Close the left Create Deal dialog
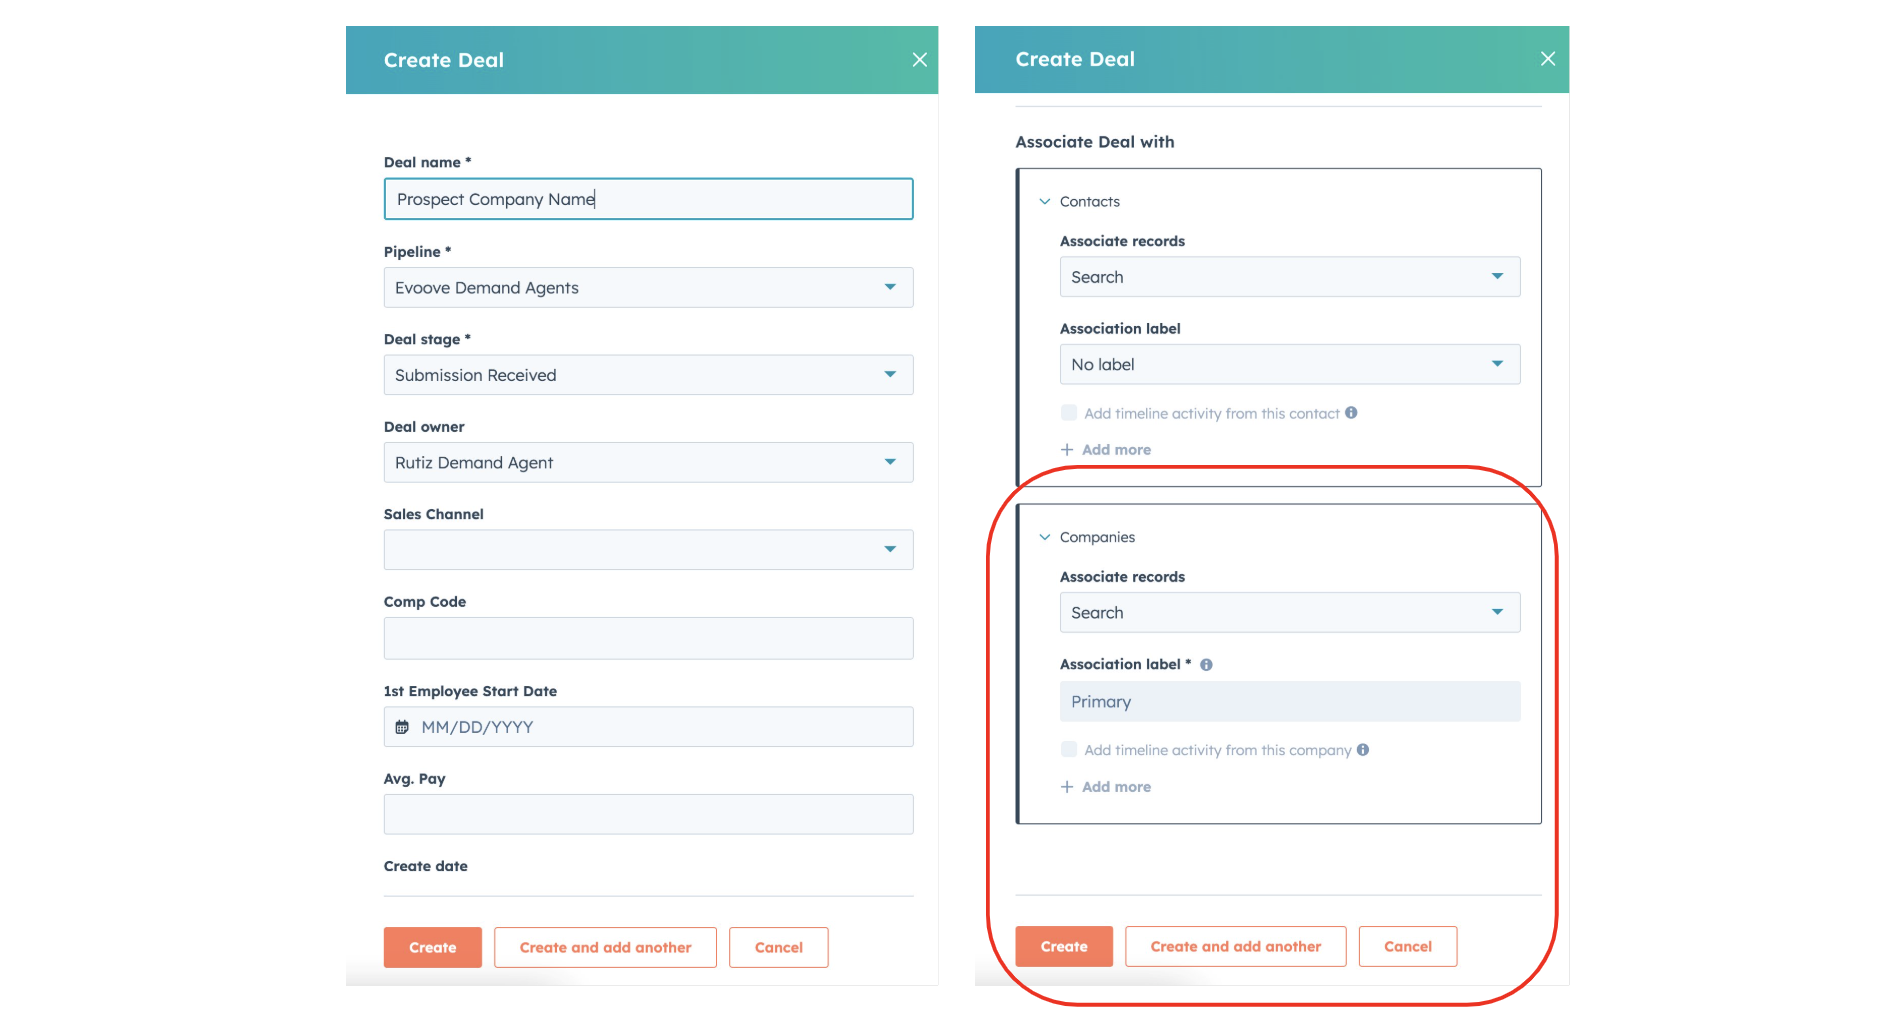The height and width of the screenshot is (1032, 1878). pyautogui.click(x=920, y=60)
